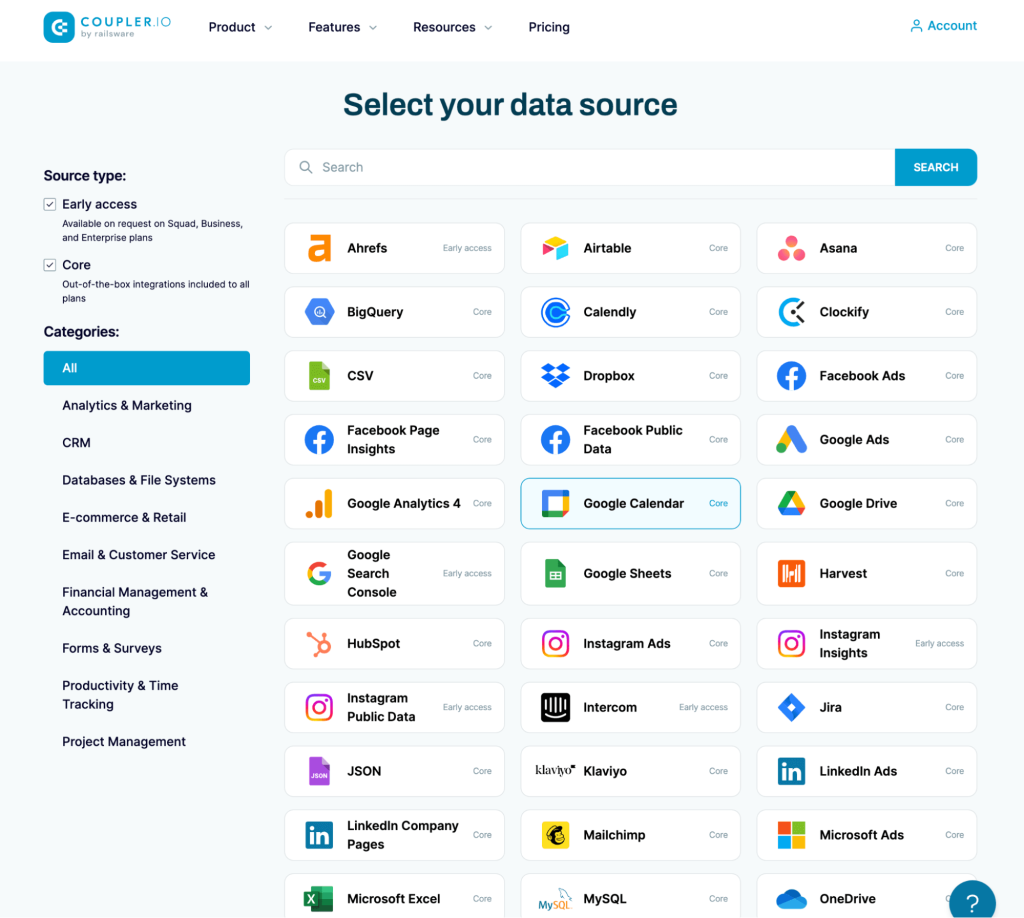Image resolution: width=1024 pixels, height=918 pixels.
Task: Uncheck the Early access checkbox
Action: click(x=50, y=204)
